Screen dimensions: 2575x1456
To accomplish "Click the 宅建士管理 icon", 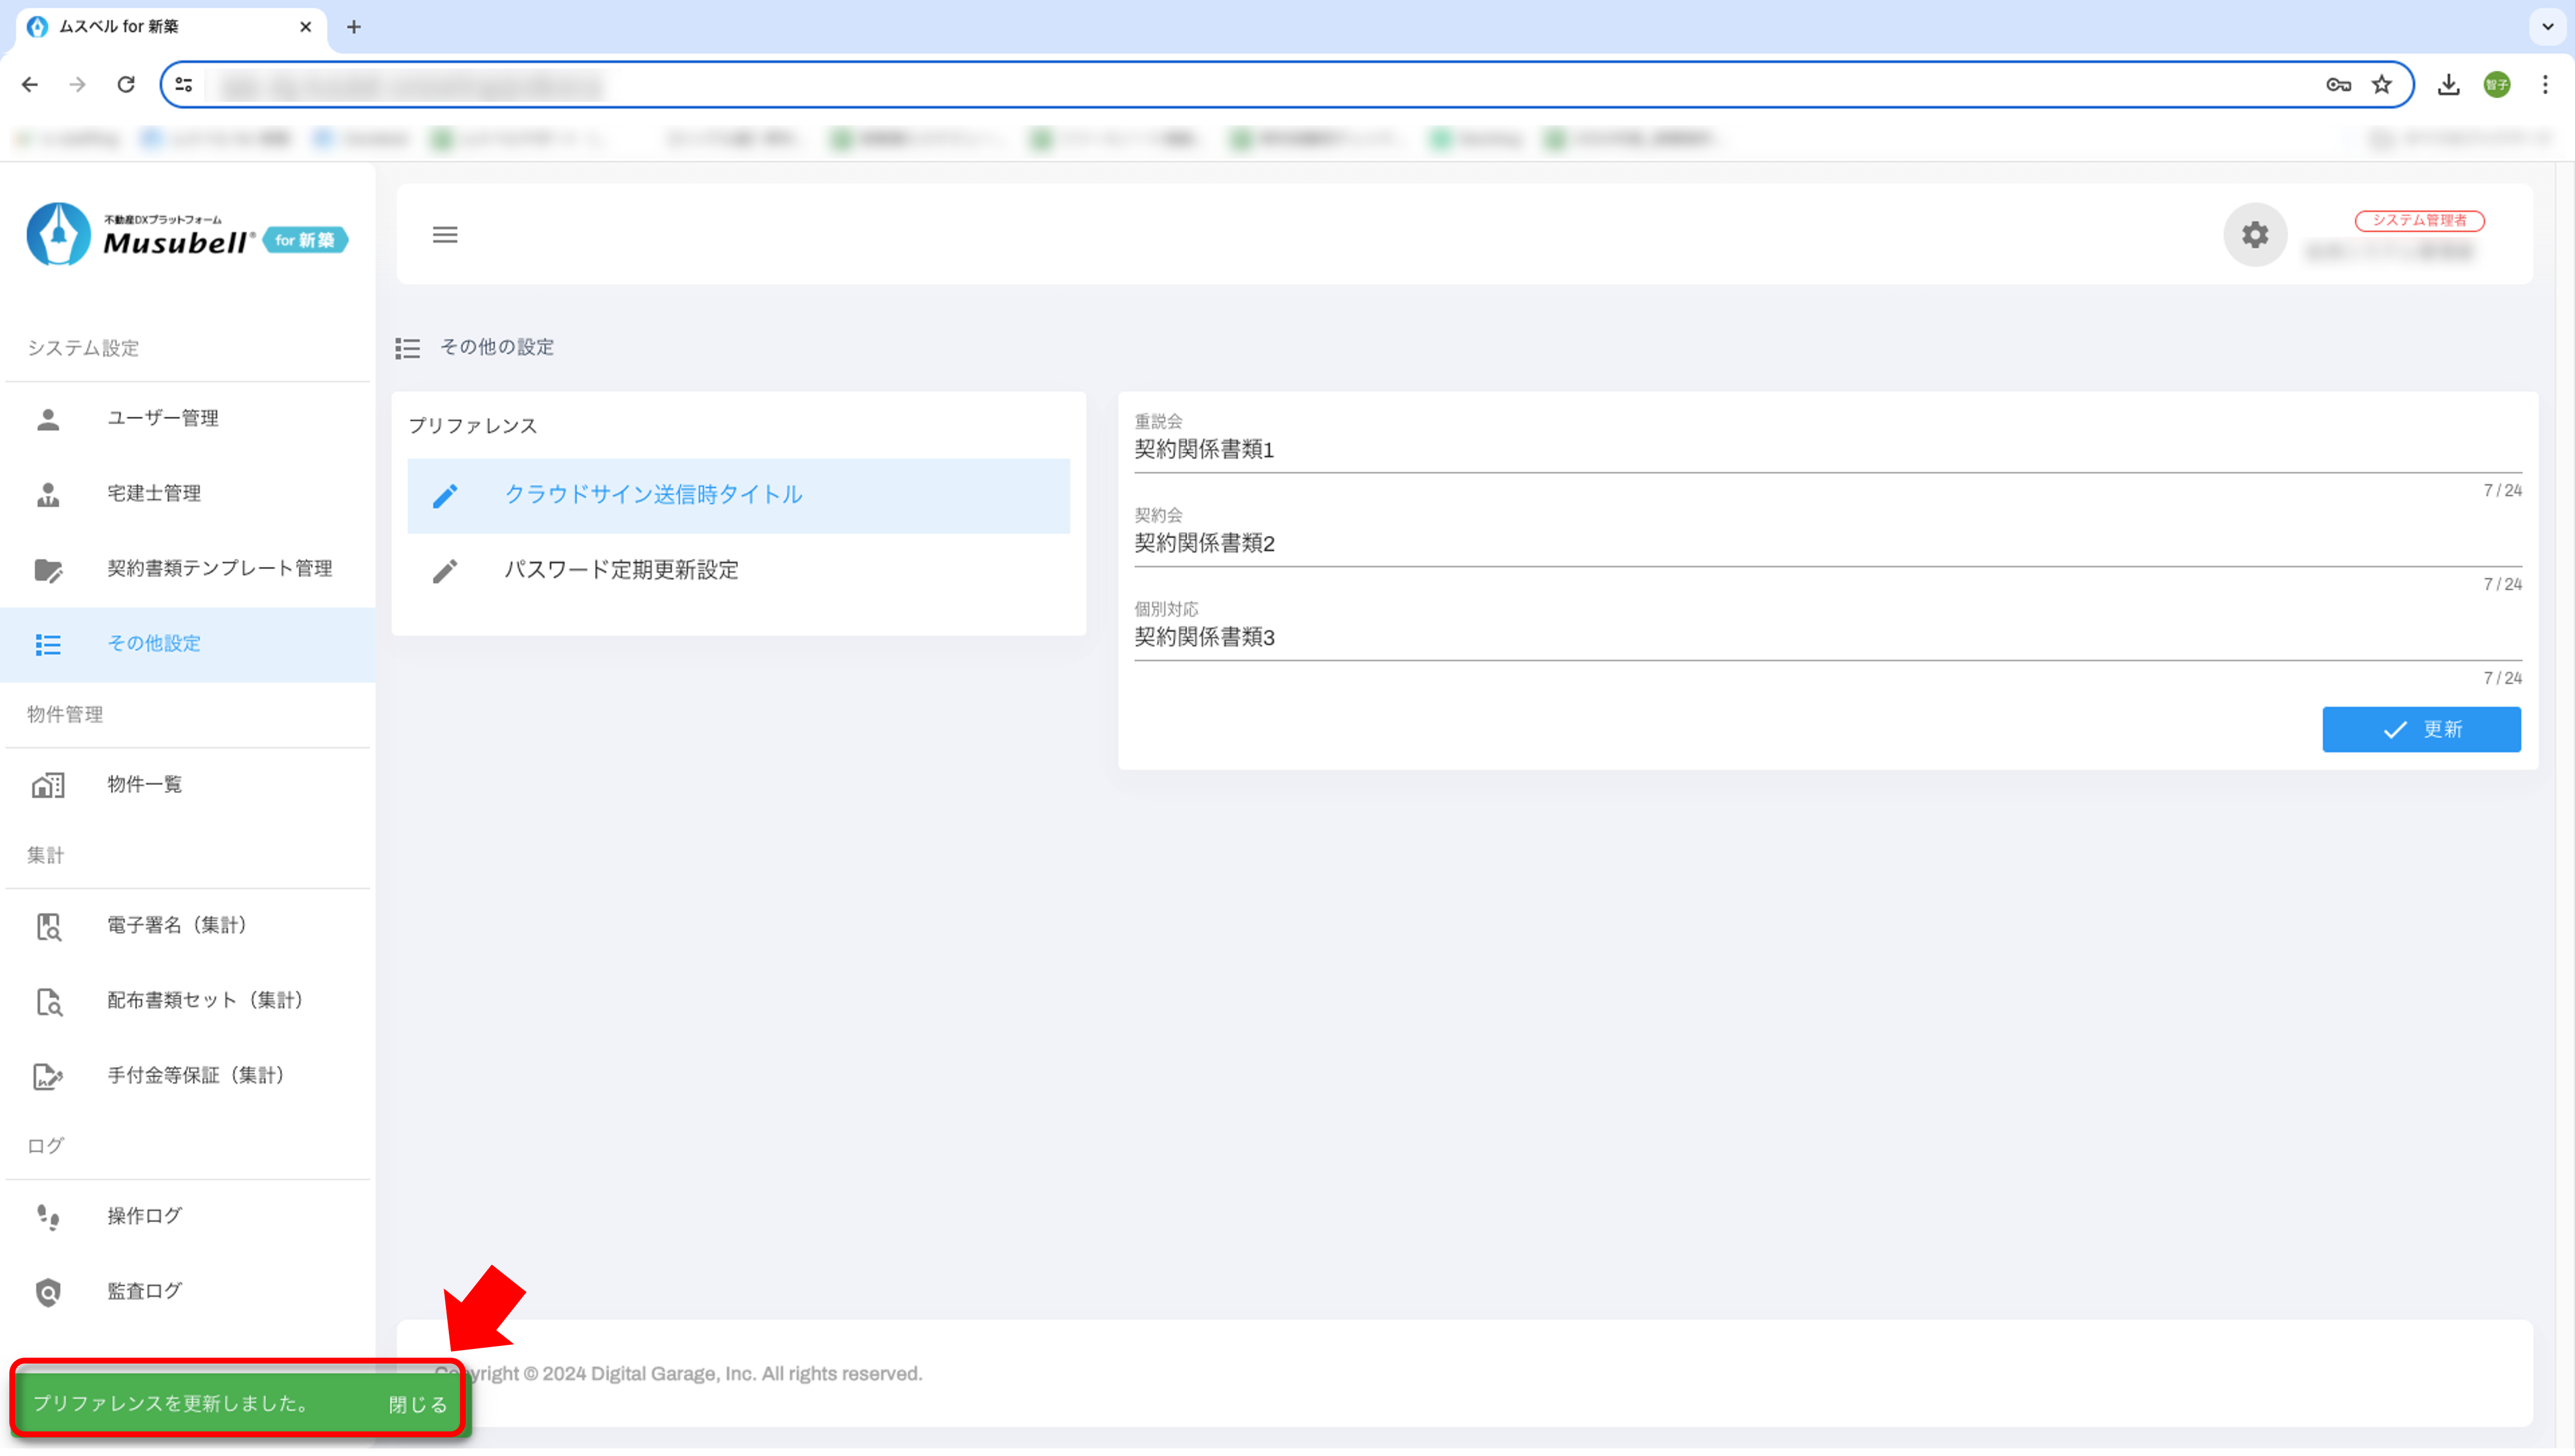I will pos(48,494).
